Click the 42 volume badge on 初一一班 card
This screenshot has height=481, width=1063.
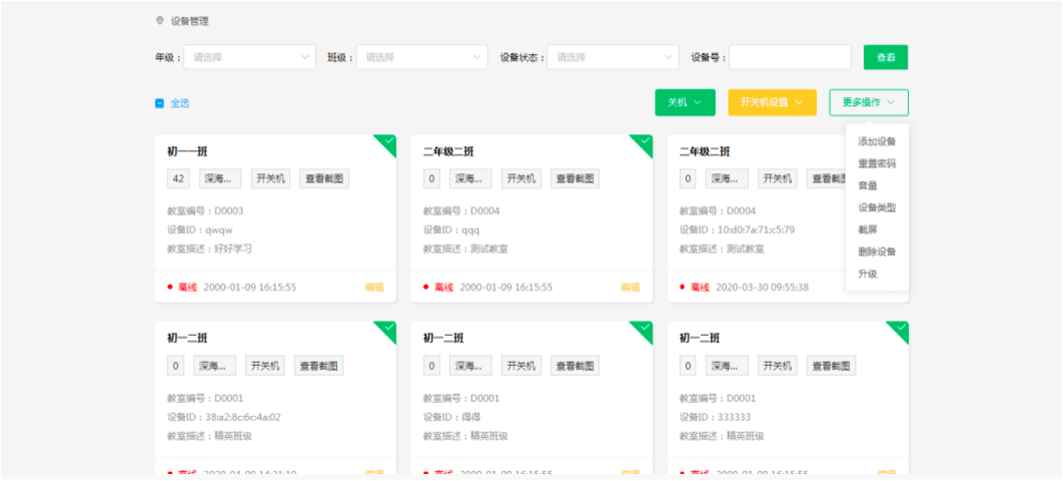[x=179, y=179]
